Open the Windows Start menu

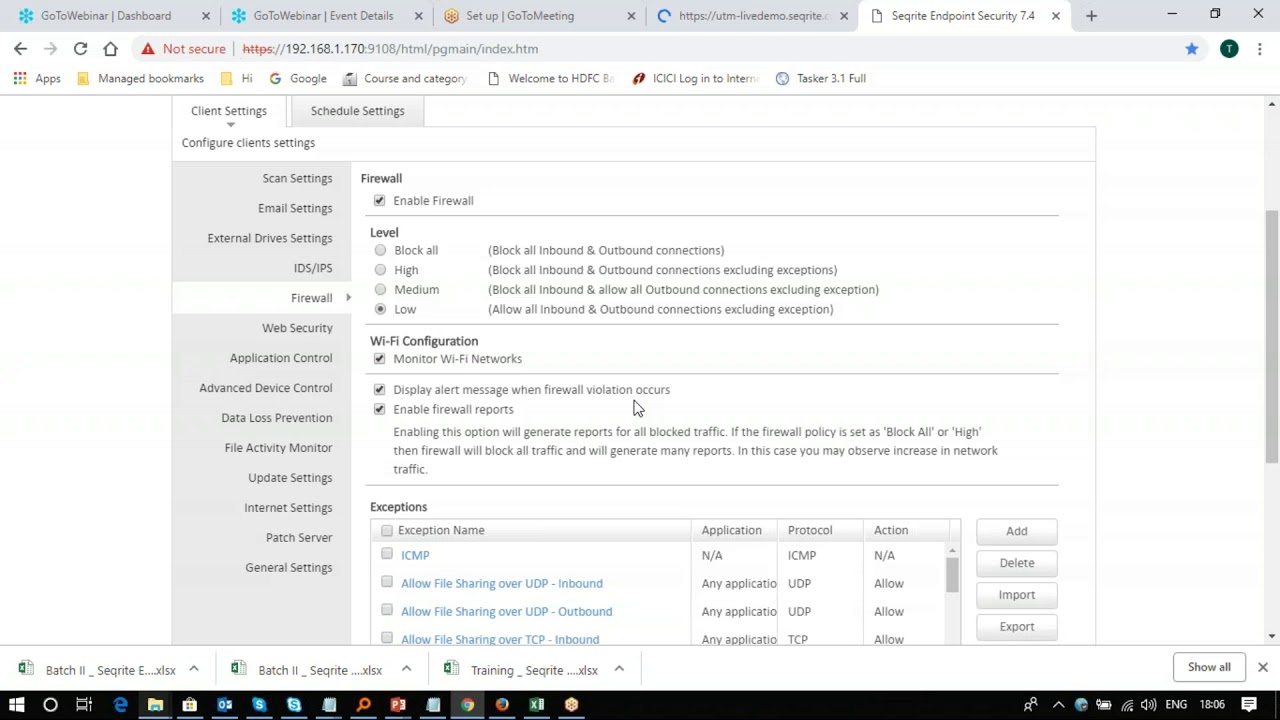(x=17, y=705)
